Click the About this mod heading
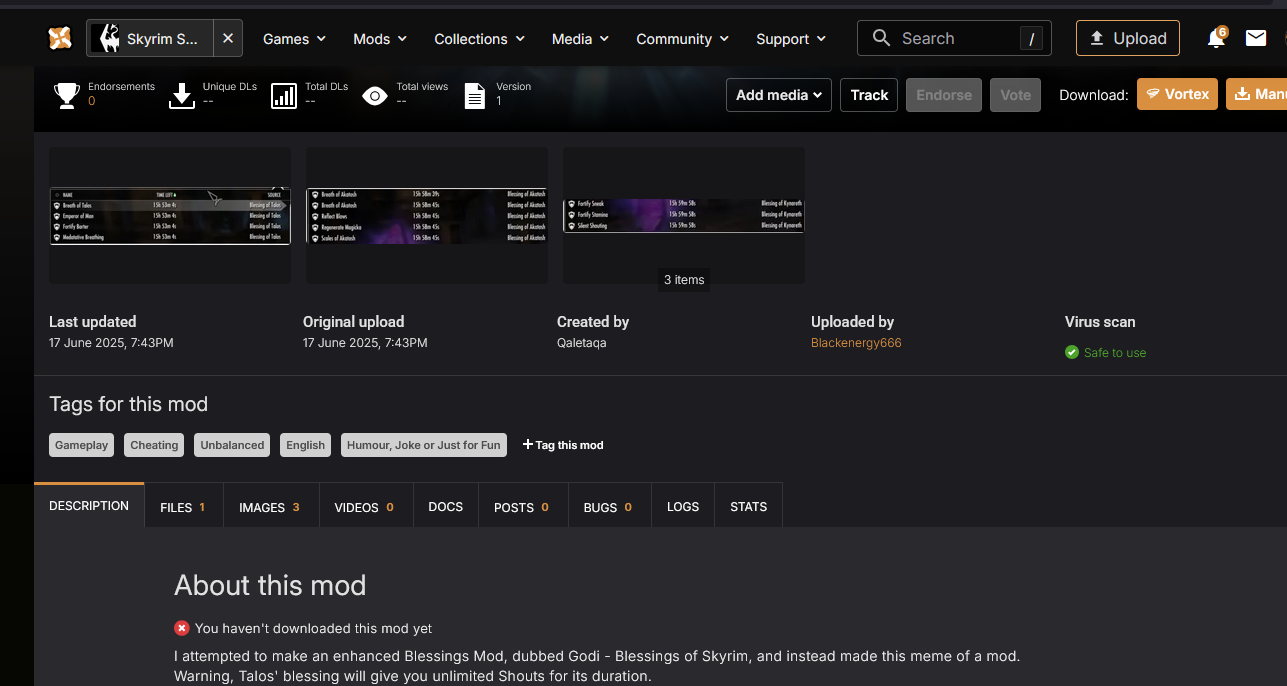The width and height of the screenshot is (1287, 686). pos(270,585)
